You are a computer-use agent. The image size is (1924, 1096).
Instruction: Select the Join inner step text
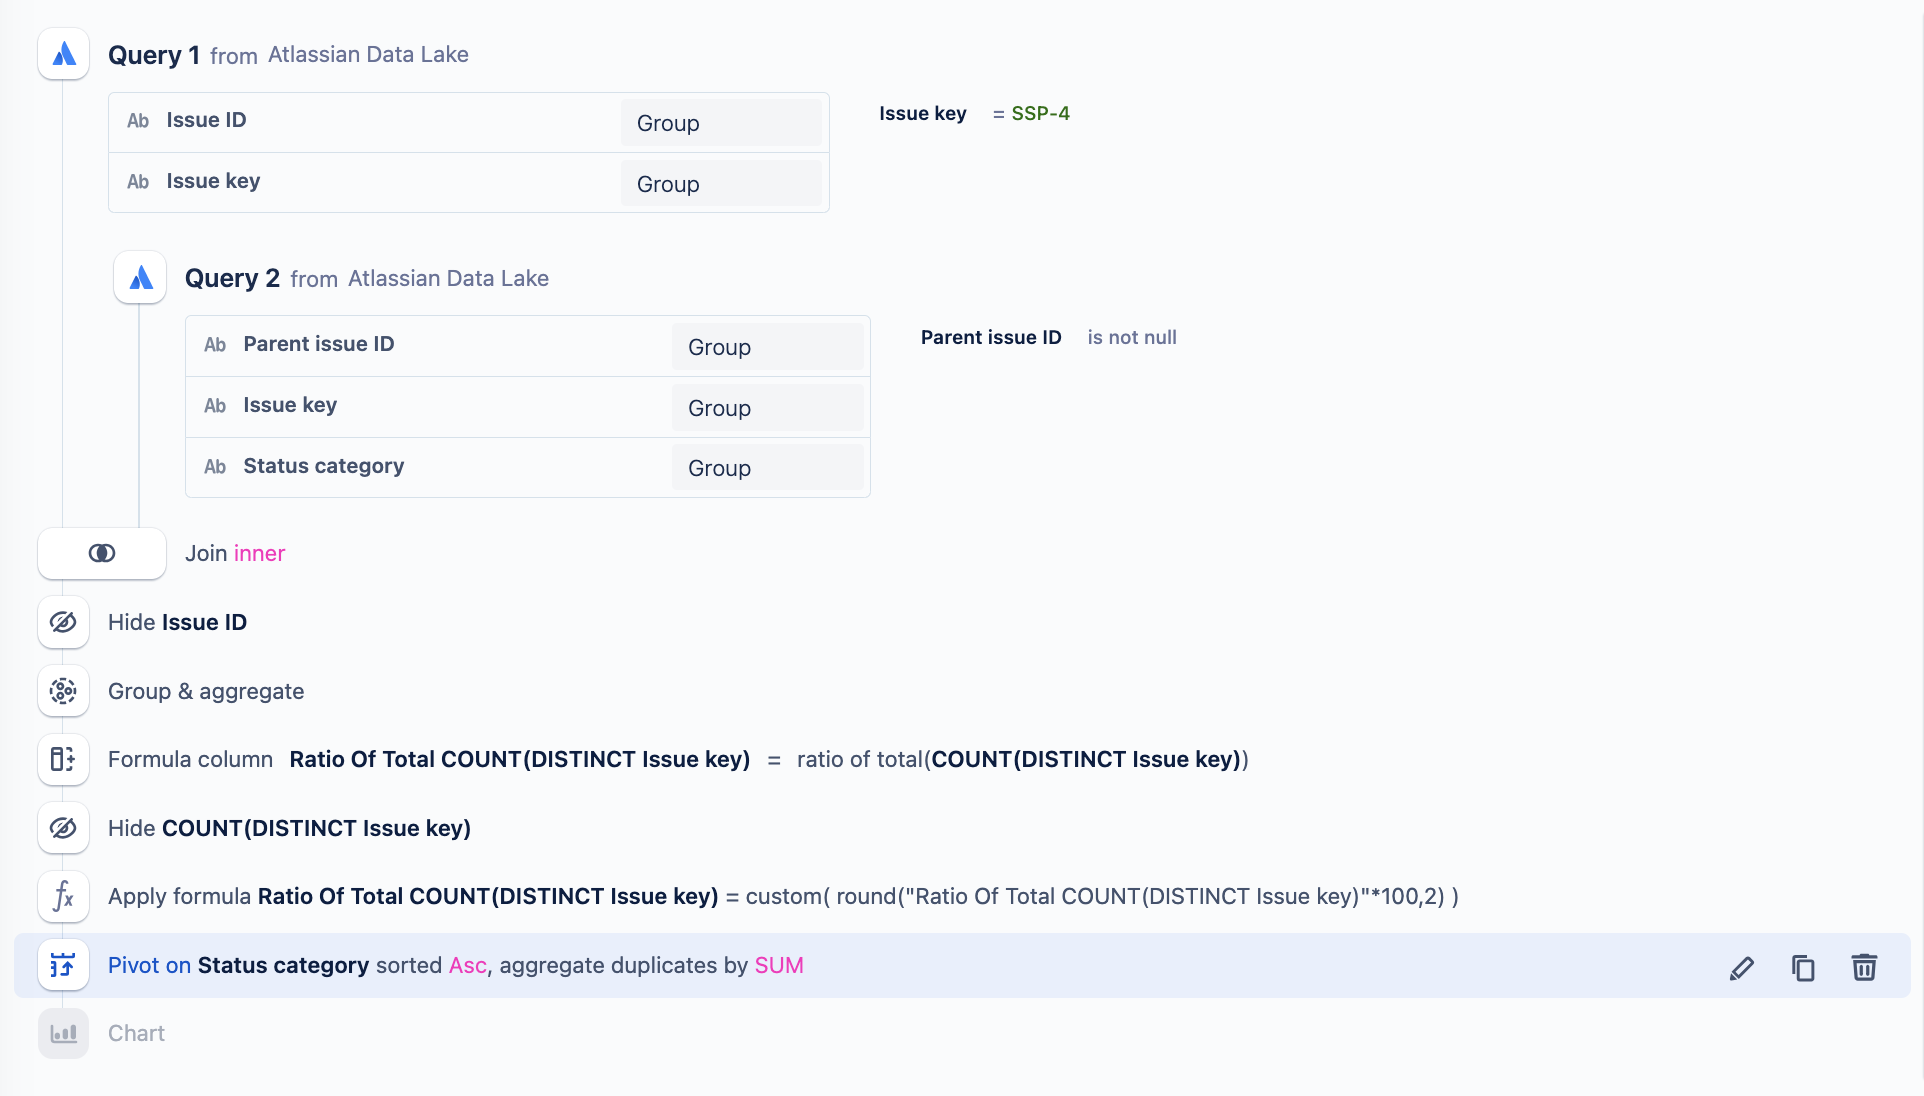click(235, 553)
